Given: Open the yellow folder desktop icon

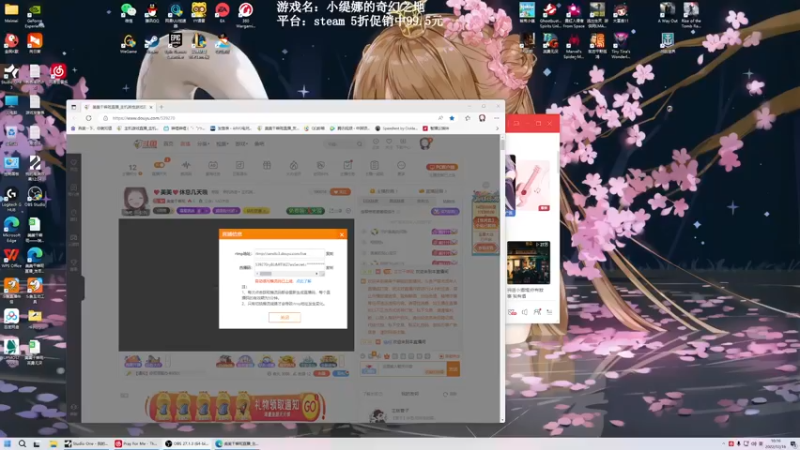Looking at the screenshot, I should coord(11,10).
